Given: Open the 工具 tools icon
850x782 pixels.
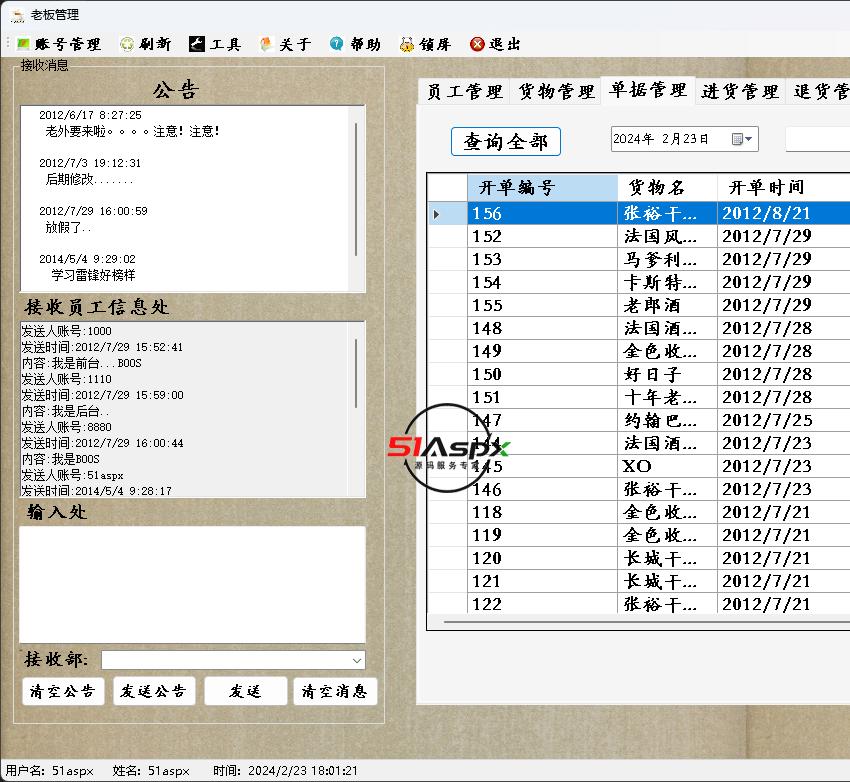Looking at the screenshot, I should 197,44.
